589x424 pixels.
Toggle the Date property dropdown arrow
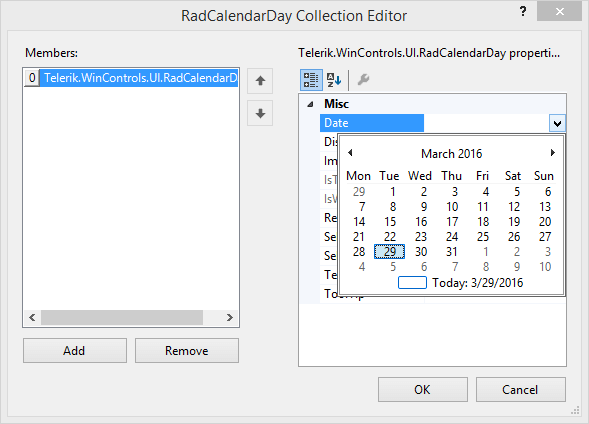click(557, 123)
